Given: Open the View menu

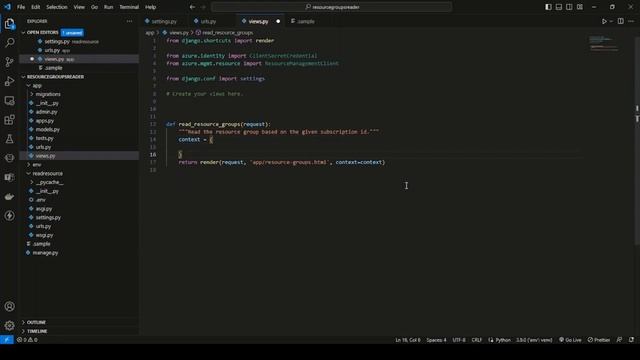Looking at the screenshot, I should coord(79,7).
